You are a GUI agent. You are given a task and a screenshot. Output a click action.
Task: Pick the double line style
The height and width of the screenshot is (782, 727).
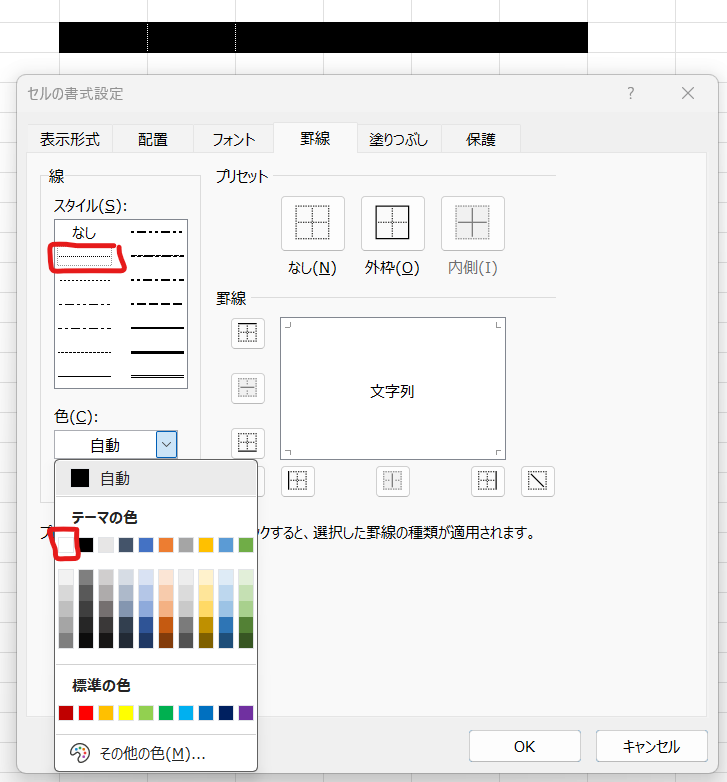point(157,375)
